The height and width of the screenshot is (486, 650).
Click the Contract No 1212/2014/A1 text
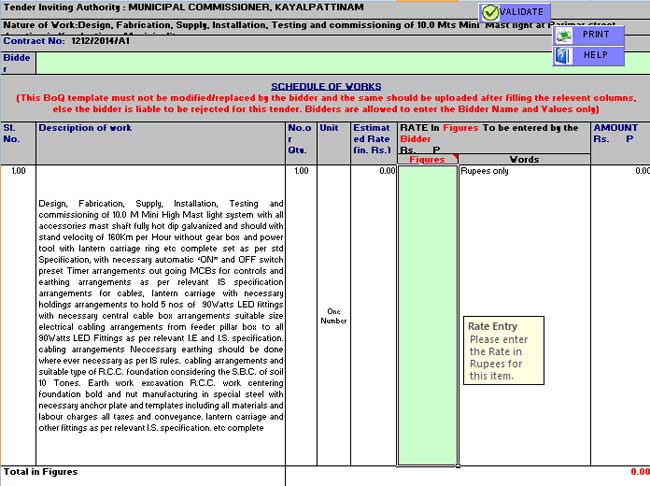tap(66, 41)
